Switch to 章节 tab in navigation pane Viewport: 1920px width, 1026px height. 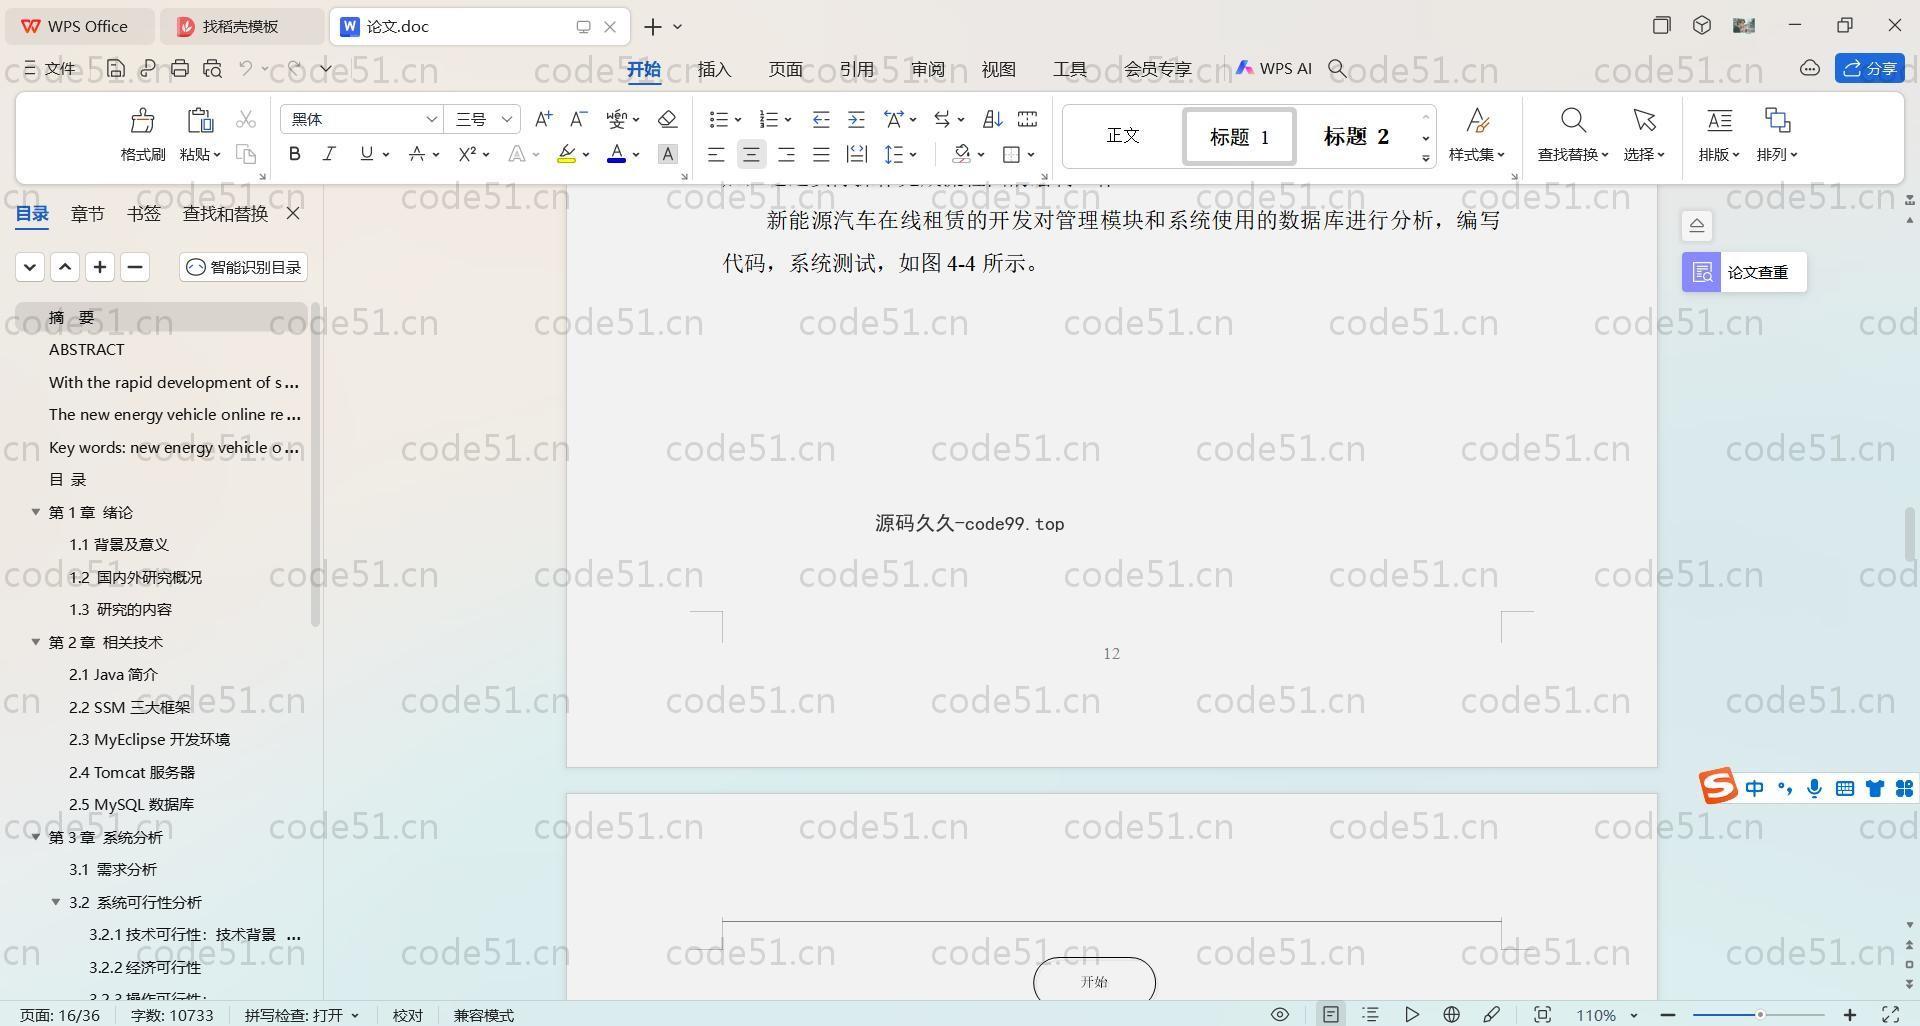pos(87,213)
